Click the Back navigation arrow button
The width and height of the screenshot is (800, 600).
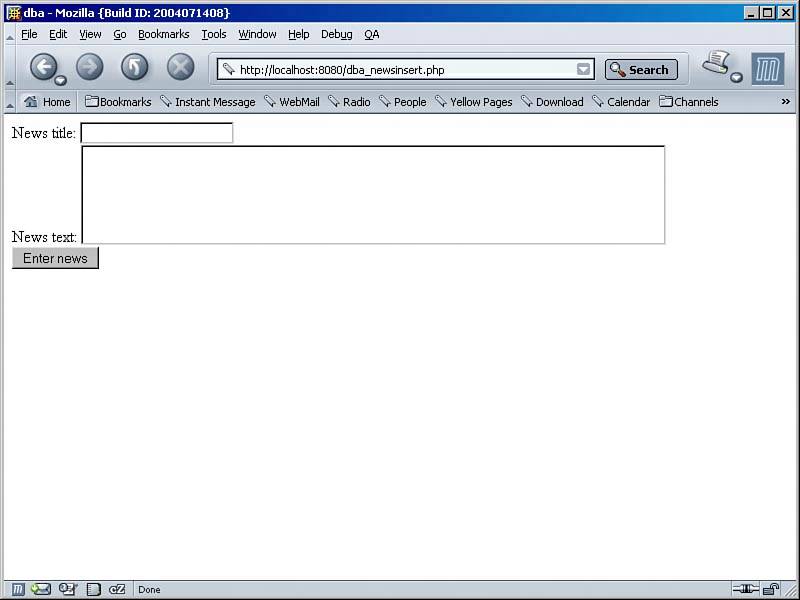pos(43,67)
